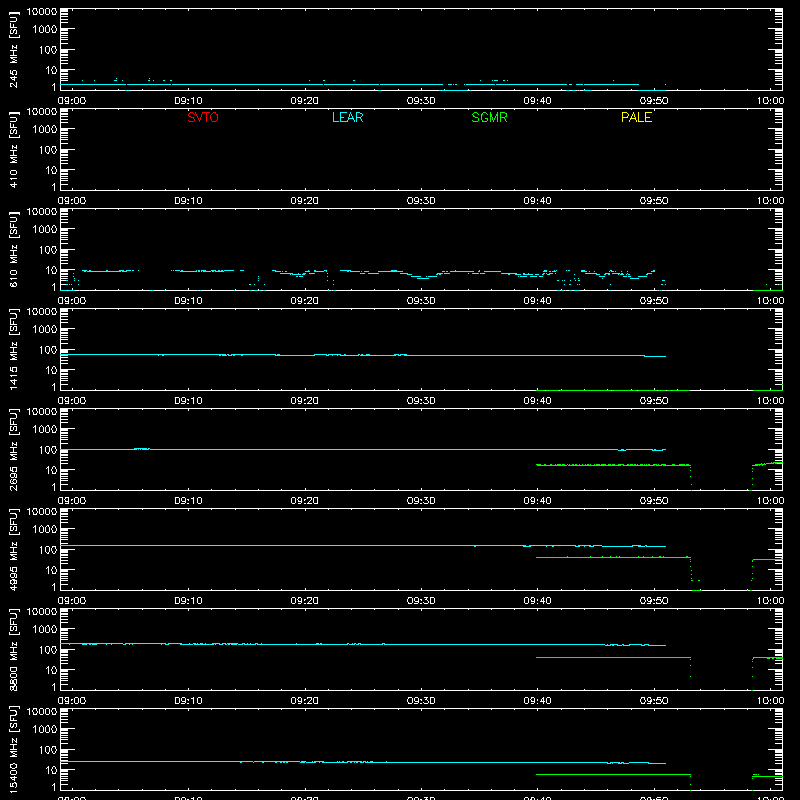The image size is (800, 800).
Task: Click 09:50 time label below 410 MHz panel
Action: [654, 201]
